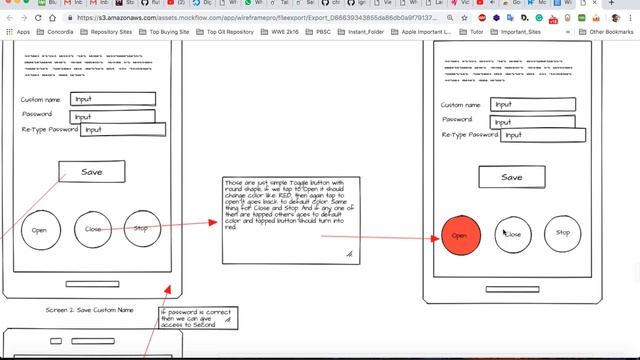Bookmark this page with the star icon
This screenshot has height=360, width=640.
(464, 18)
